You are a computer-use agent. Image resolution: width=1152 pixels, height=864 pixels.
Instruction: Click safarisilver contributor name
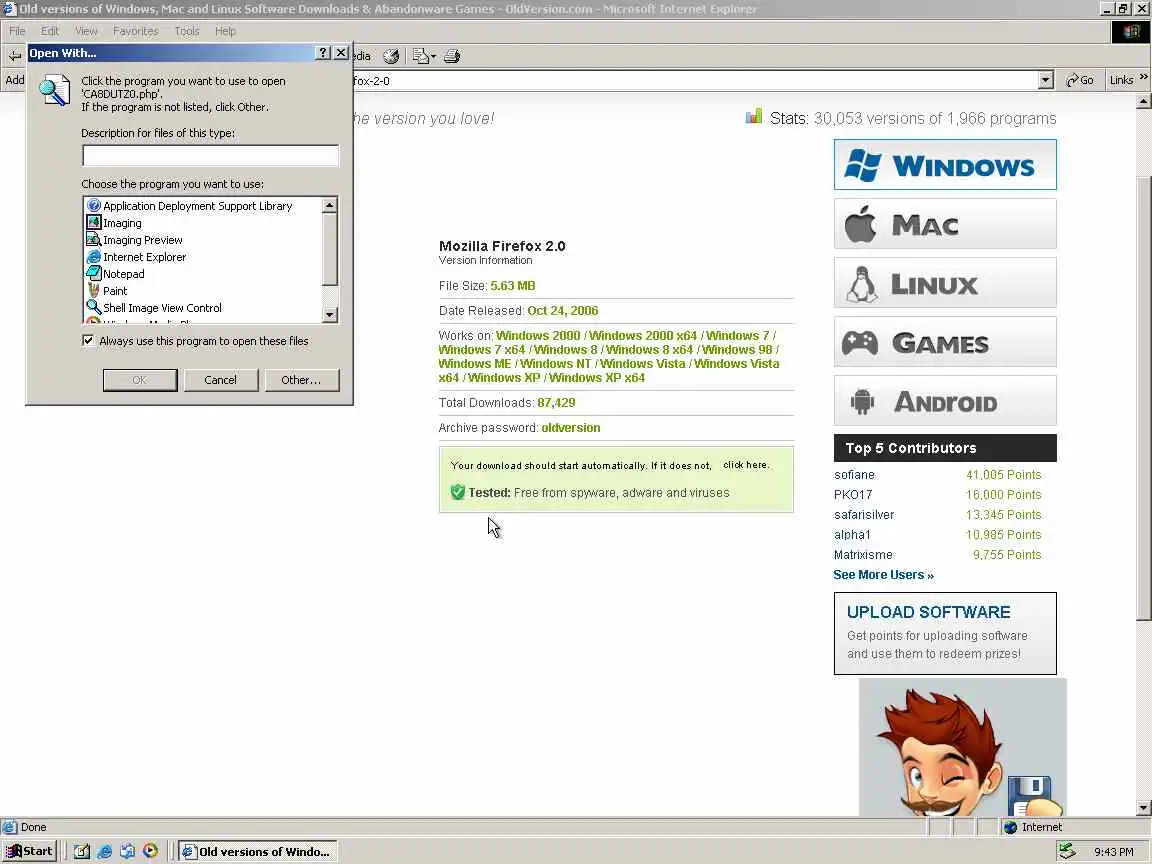[x=864, y=514]
